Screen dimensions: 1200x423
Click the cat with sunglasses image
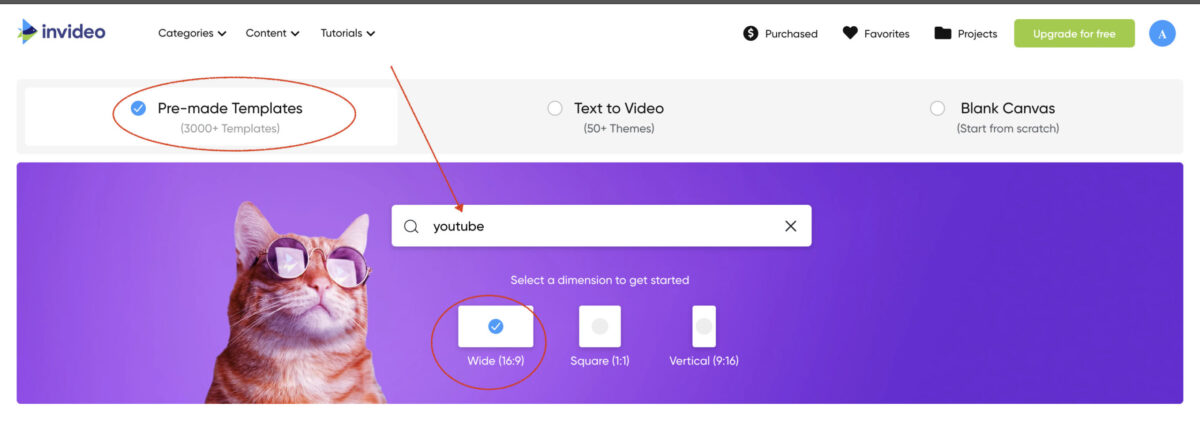[x=293, y=302]
